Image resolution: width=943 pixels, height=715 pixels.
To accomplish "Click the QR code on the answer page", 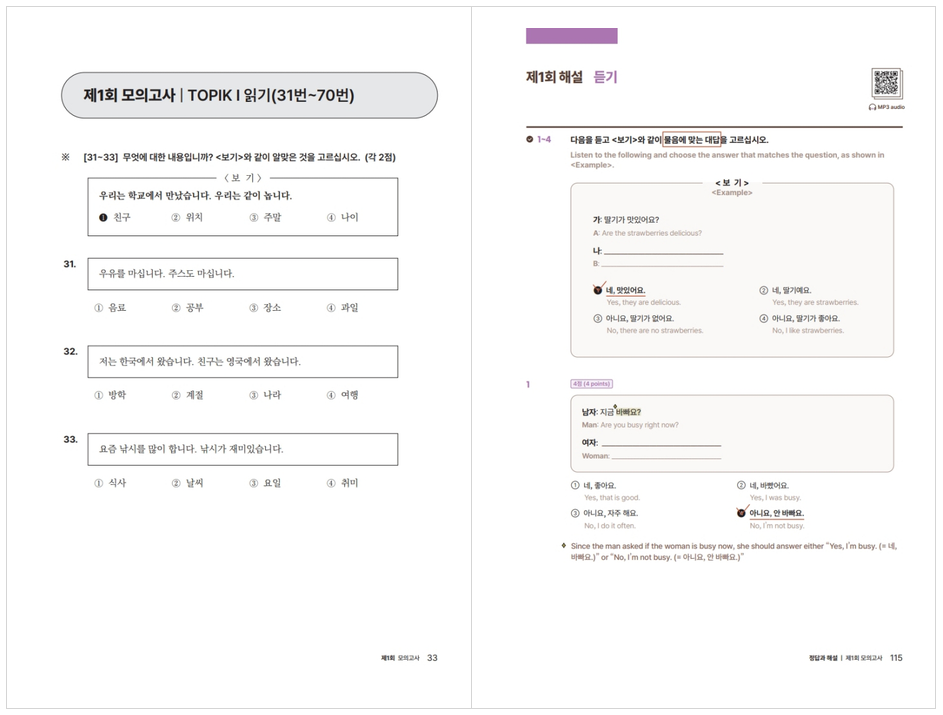I will coord(886,83).
